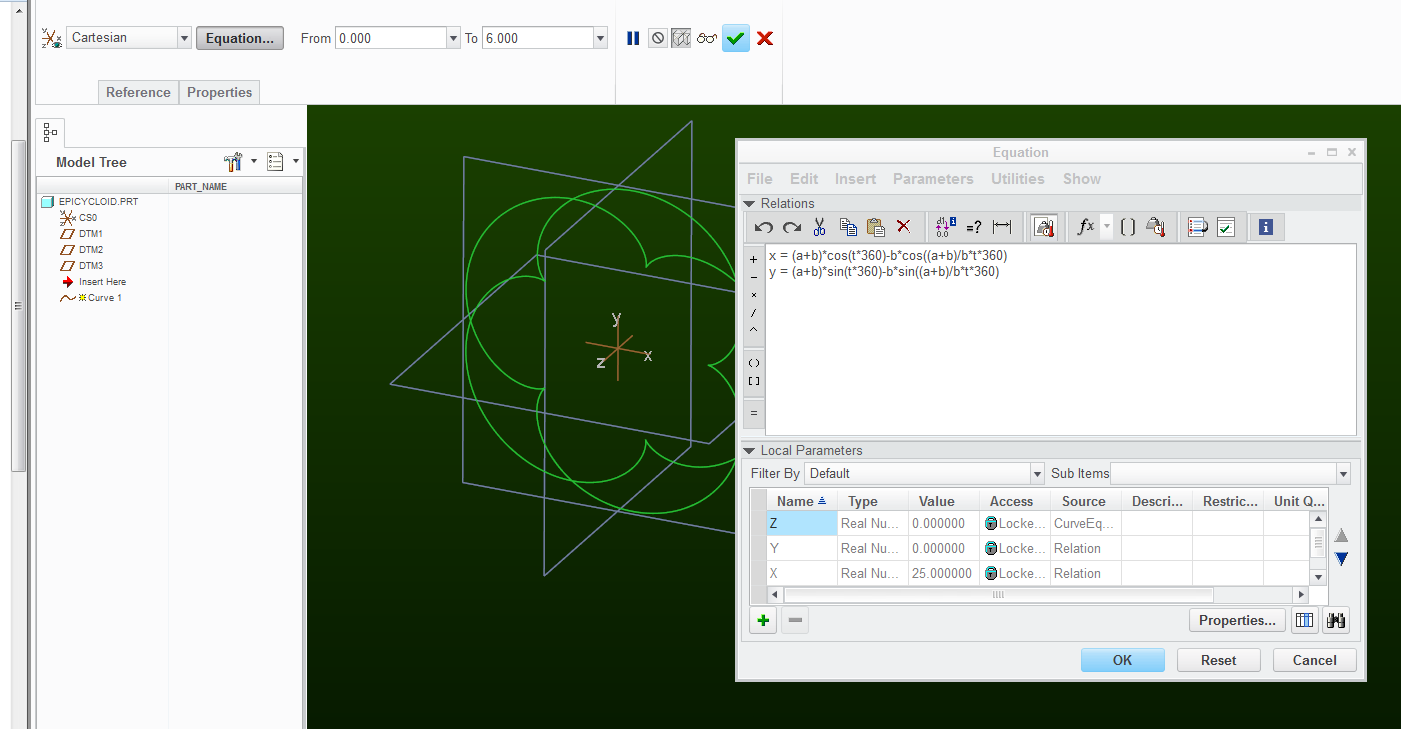This screenshot has height=729, width=1401.
Task: Open the Show menu
Action: tap(1082, 179)
